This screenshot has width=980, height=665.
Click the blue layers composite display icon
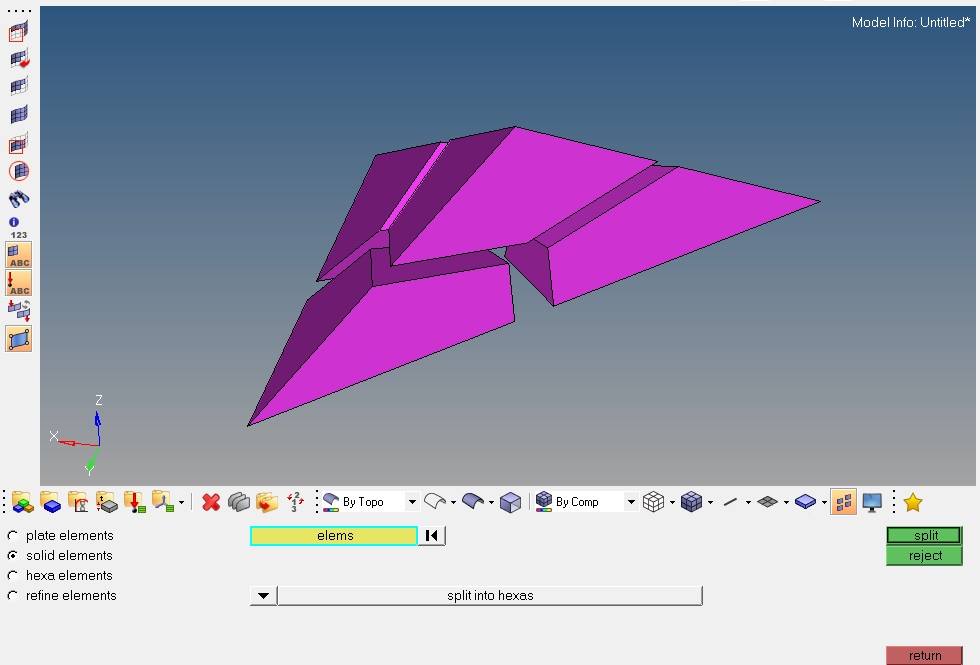(x=805, y=502)
